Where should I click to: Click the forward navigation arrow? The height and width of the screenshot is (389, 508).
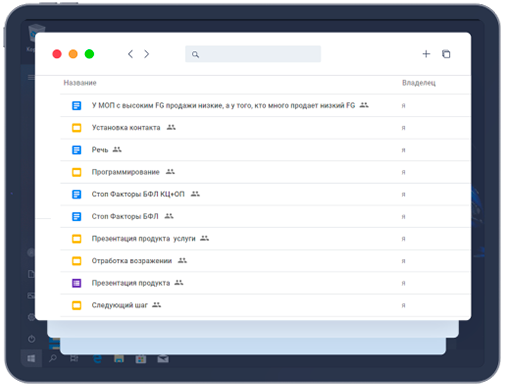point(147,54)
